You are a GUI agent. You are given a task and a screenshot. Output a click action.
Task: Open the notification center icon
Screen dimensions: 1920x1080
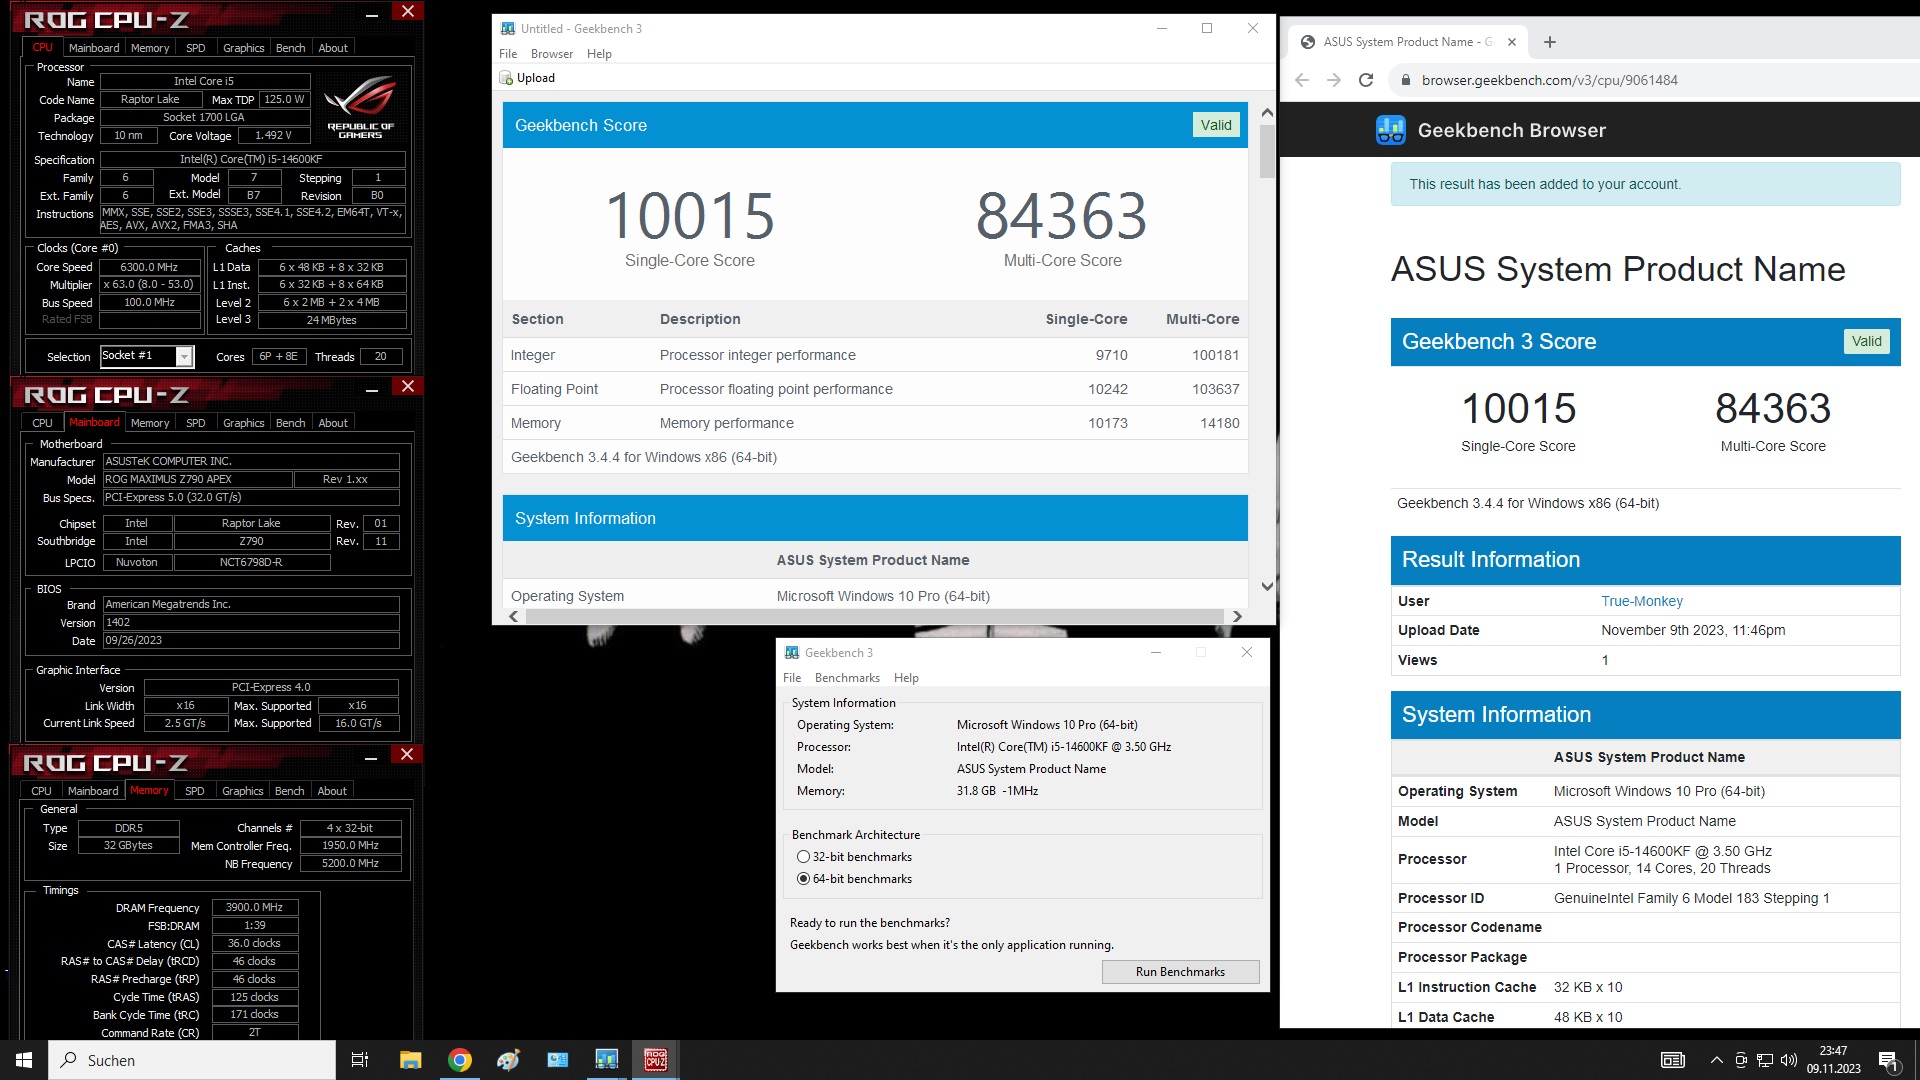pyautogui.click(x=1889, y=1060)
